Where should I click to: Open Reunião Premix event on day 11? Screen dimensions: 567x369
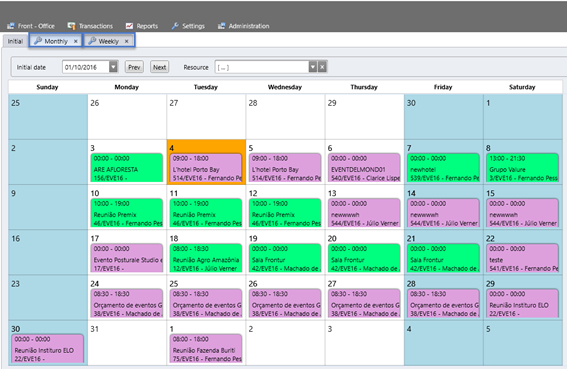coord(206,213)
